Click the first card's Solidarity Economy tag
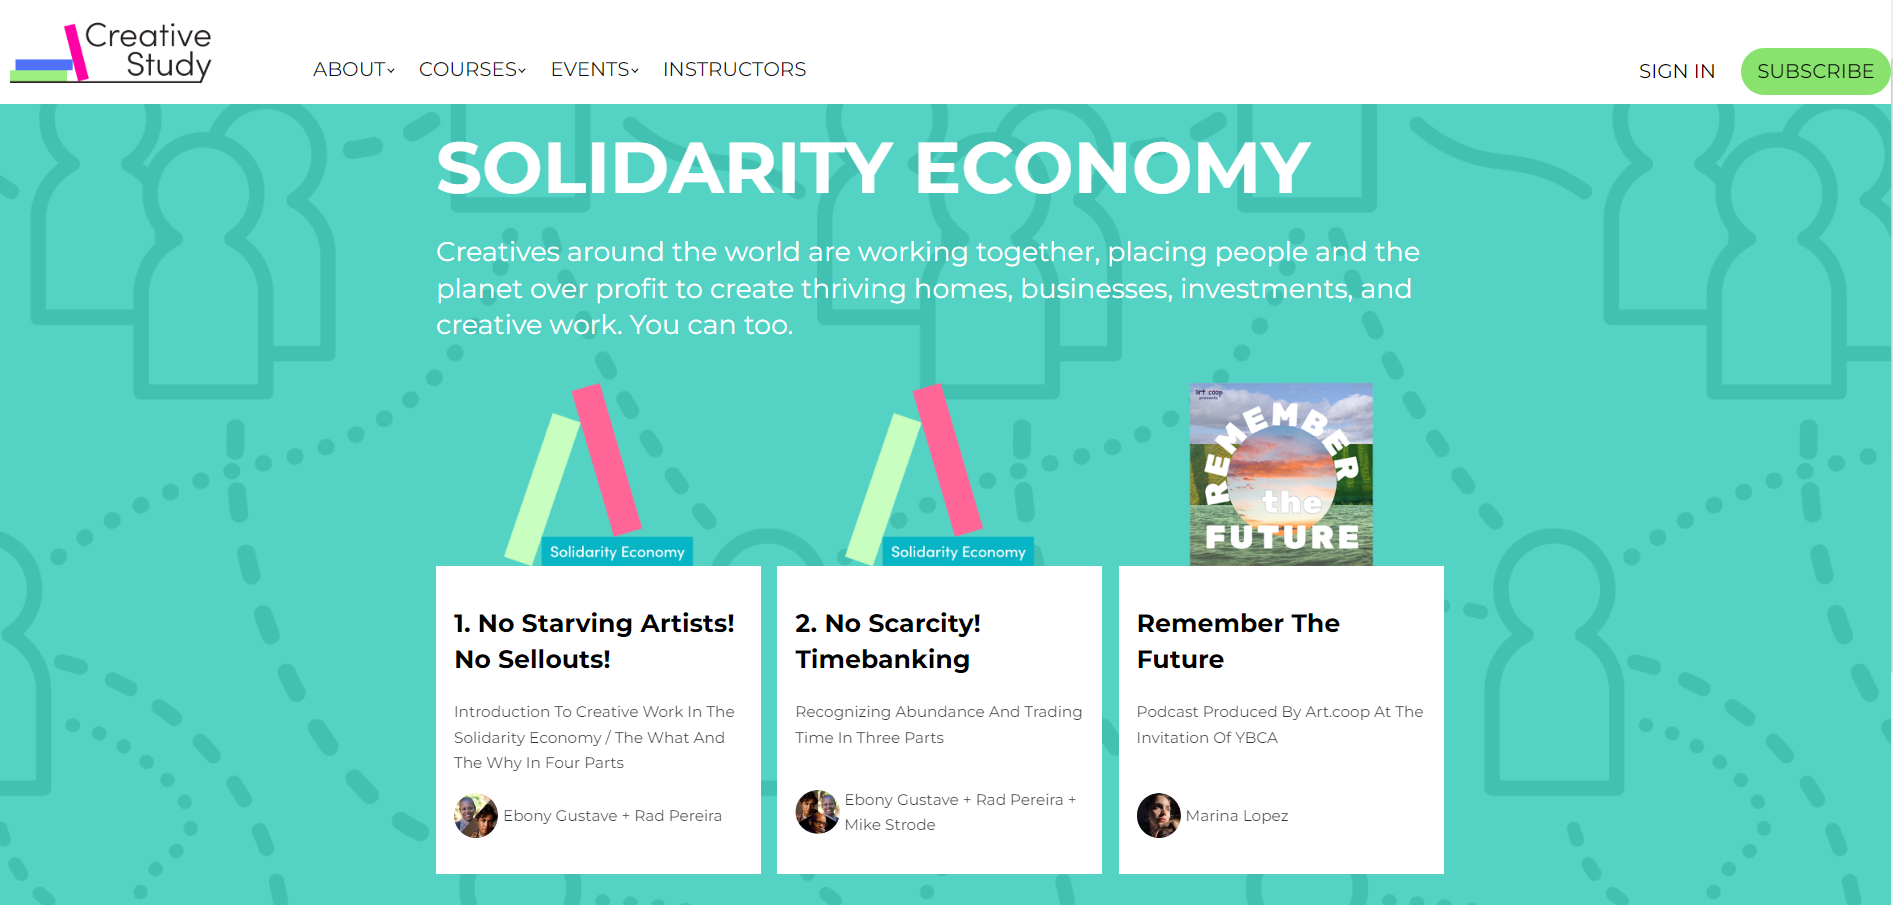 [617, 552]
